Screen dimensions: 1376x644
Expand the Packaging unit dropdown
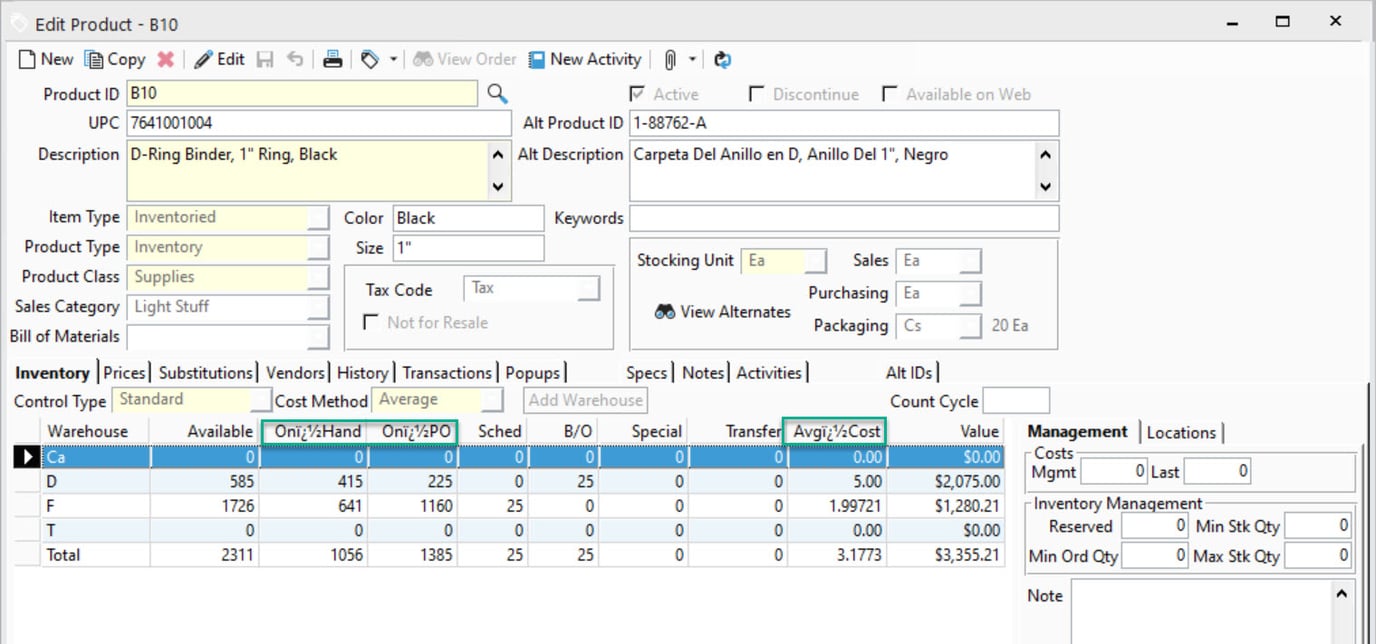coord(970,326)
